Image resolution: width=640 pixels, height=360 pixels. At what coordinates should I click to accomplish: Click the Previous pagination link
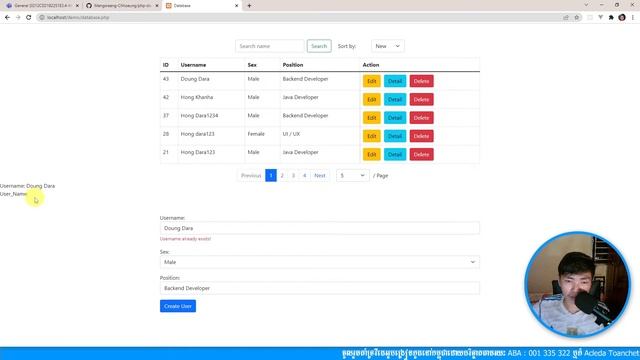coord(251,176)
